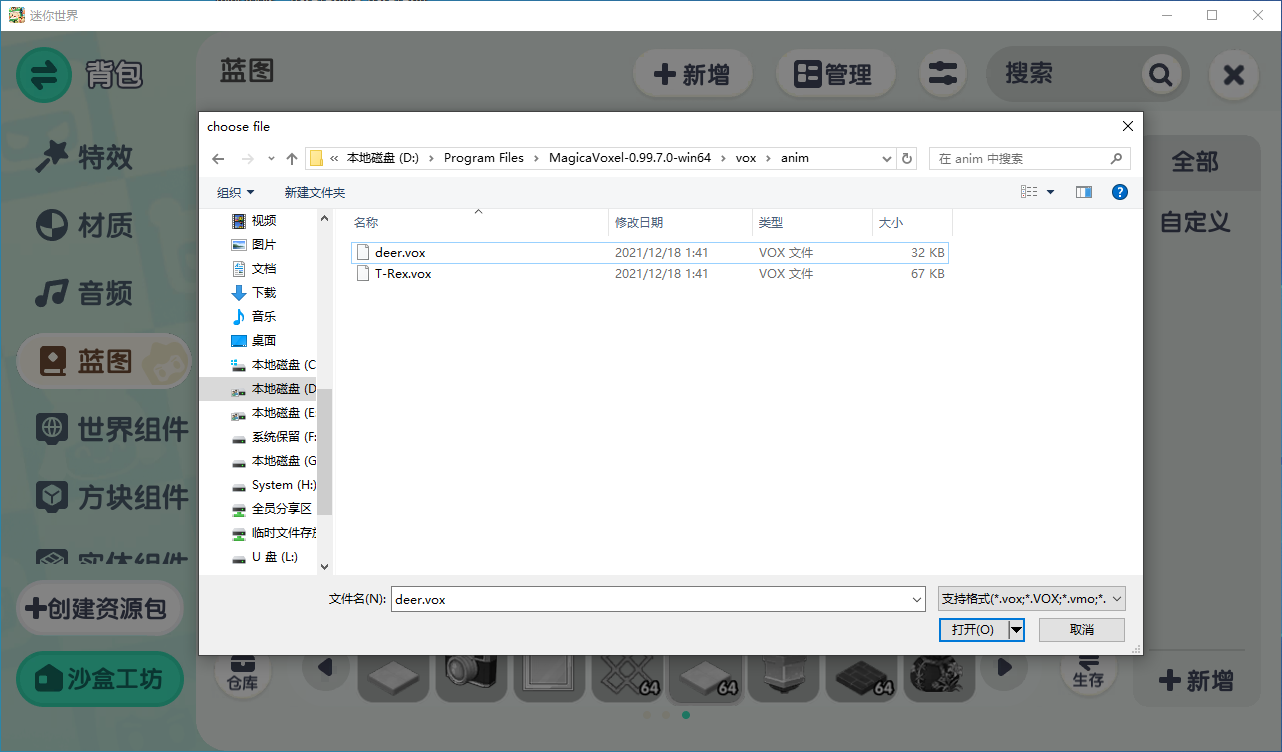This screenshot has width=1282, height=752.
Task: Sort by 大小 column header
Action: point(912,223)
